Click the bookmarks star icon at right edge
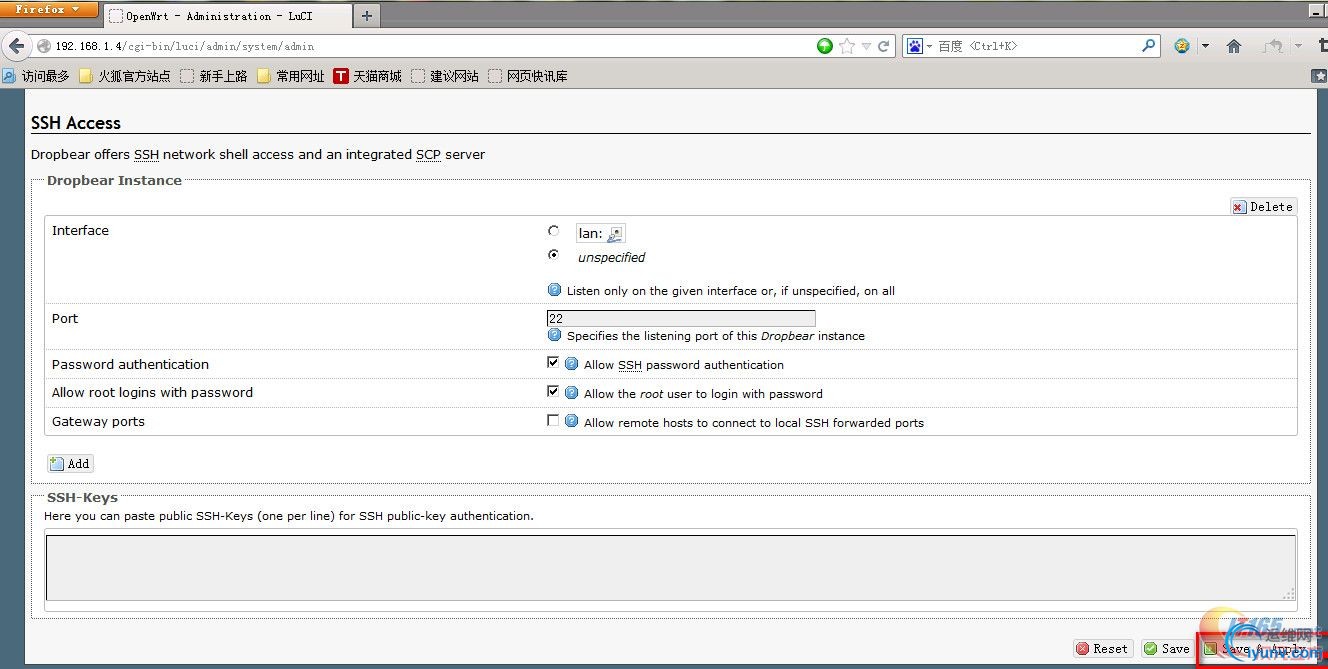The image size is (1328, 669). 1320,75
